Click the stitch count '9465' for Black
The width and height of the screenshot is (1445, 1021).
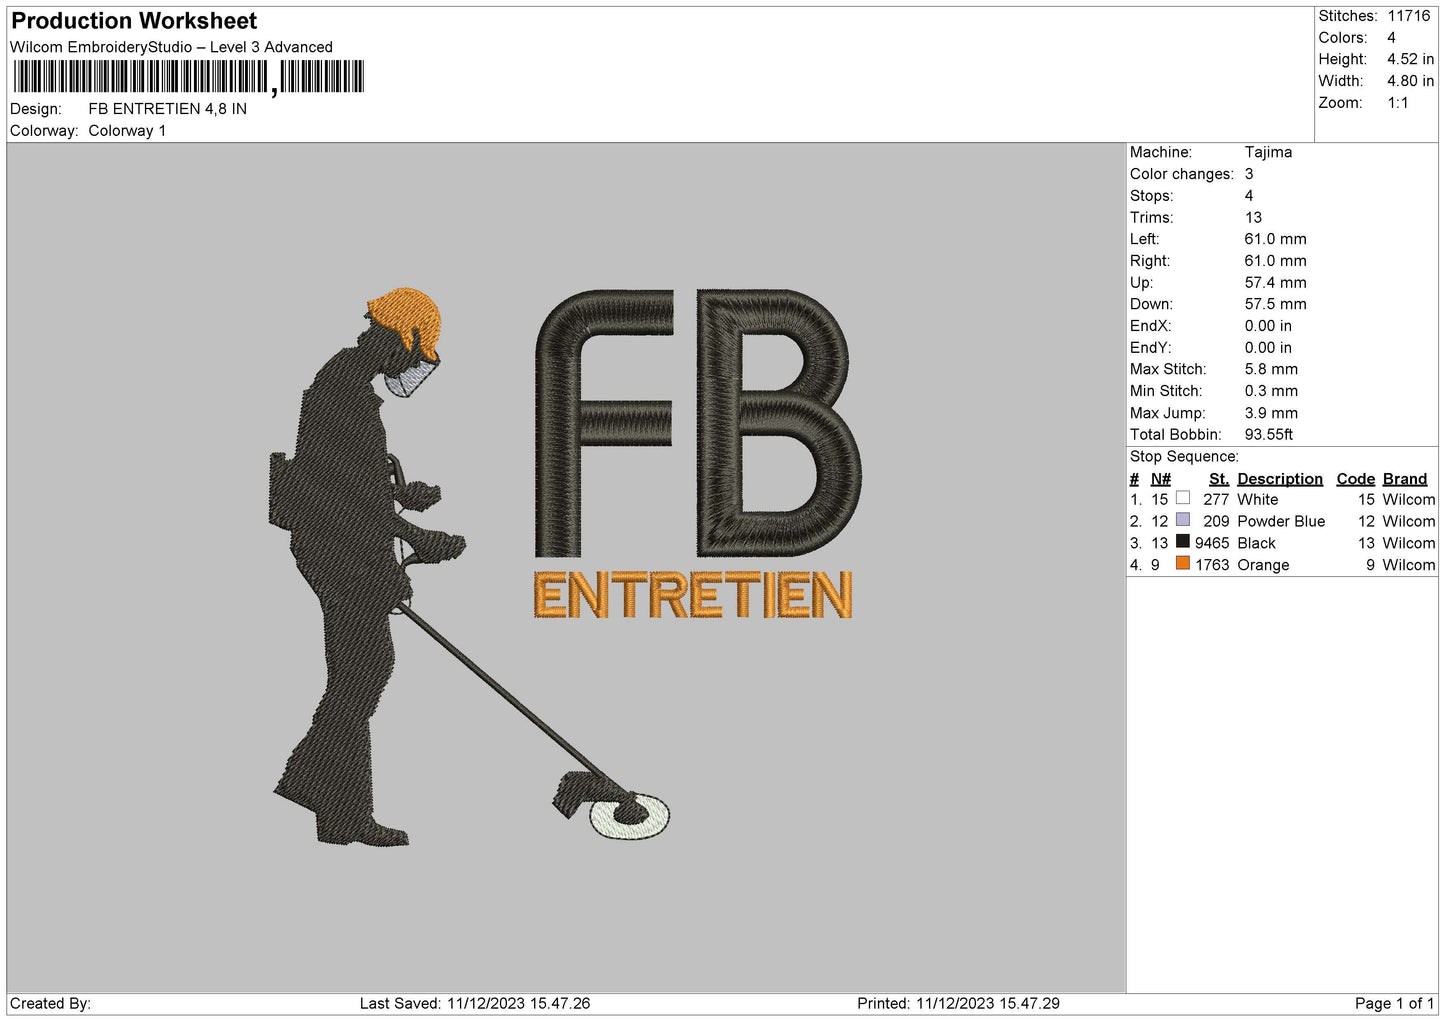click(x=1212, y=543)
